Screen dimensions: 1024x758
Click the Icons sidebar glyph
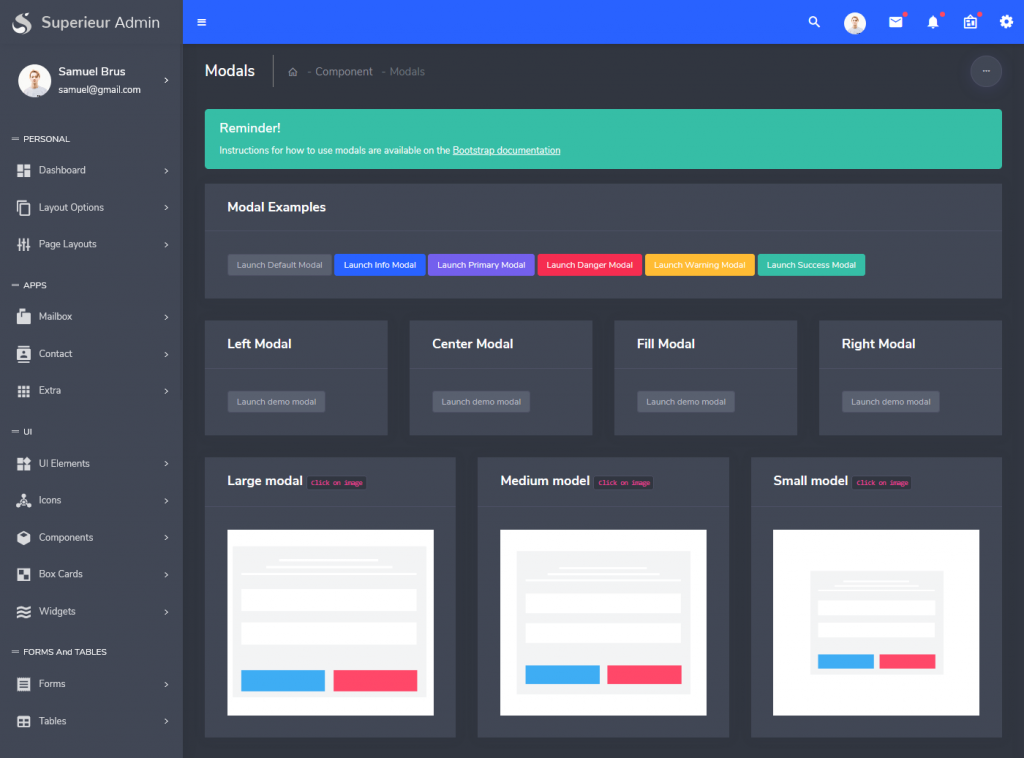(x=24, y=500)
